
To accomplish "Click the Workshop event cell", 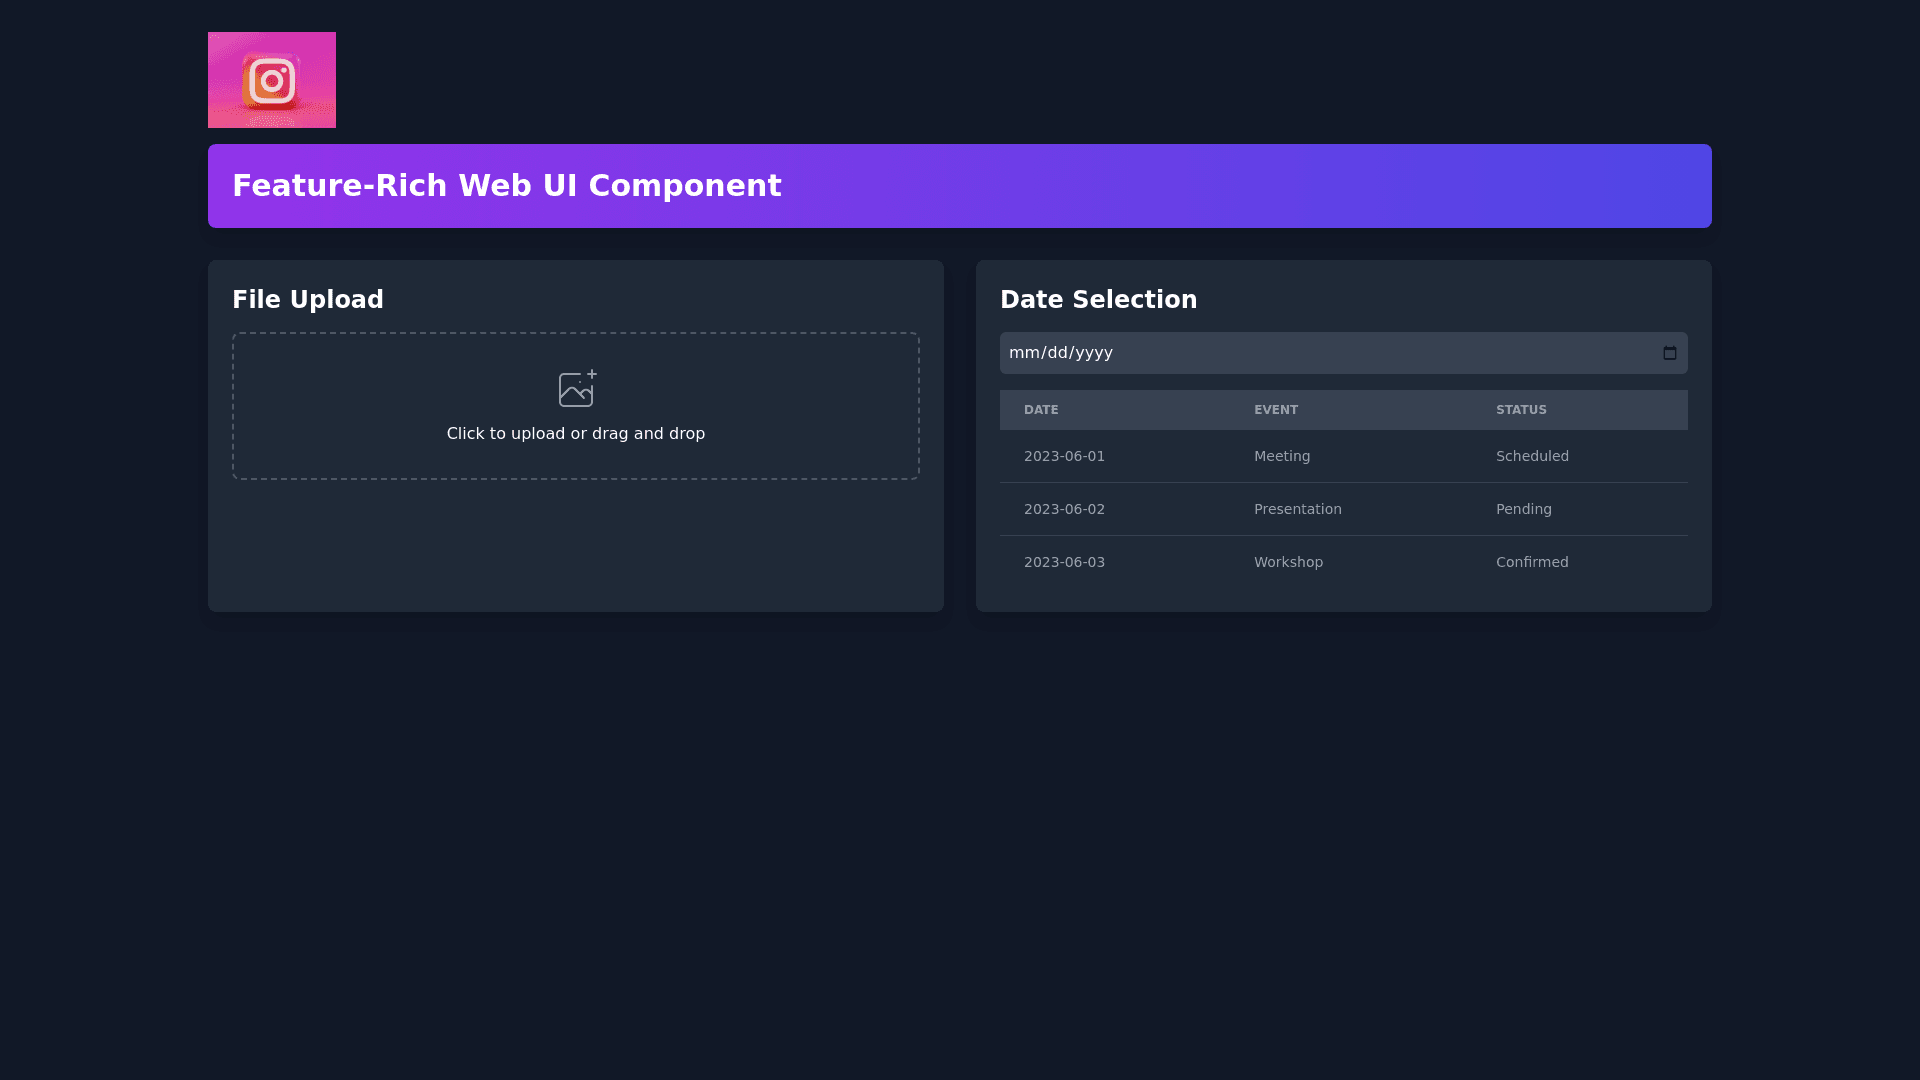I will (x=1288, y=562).
